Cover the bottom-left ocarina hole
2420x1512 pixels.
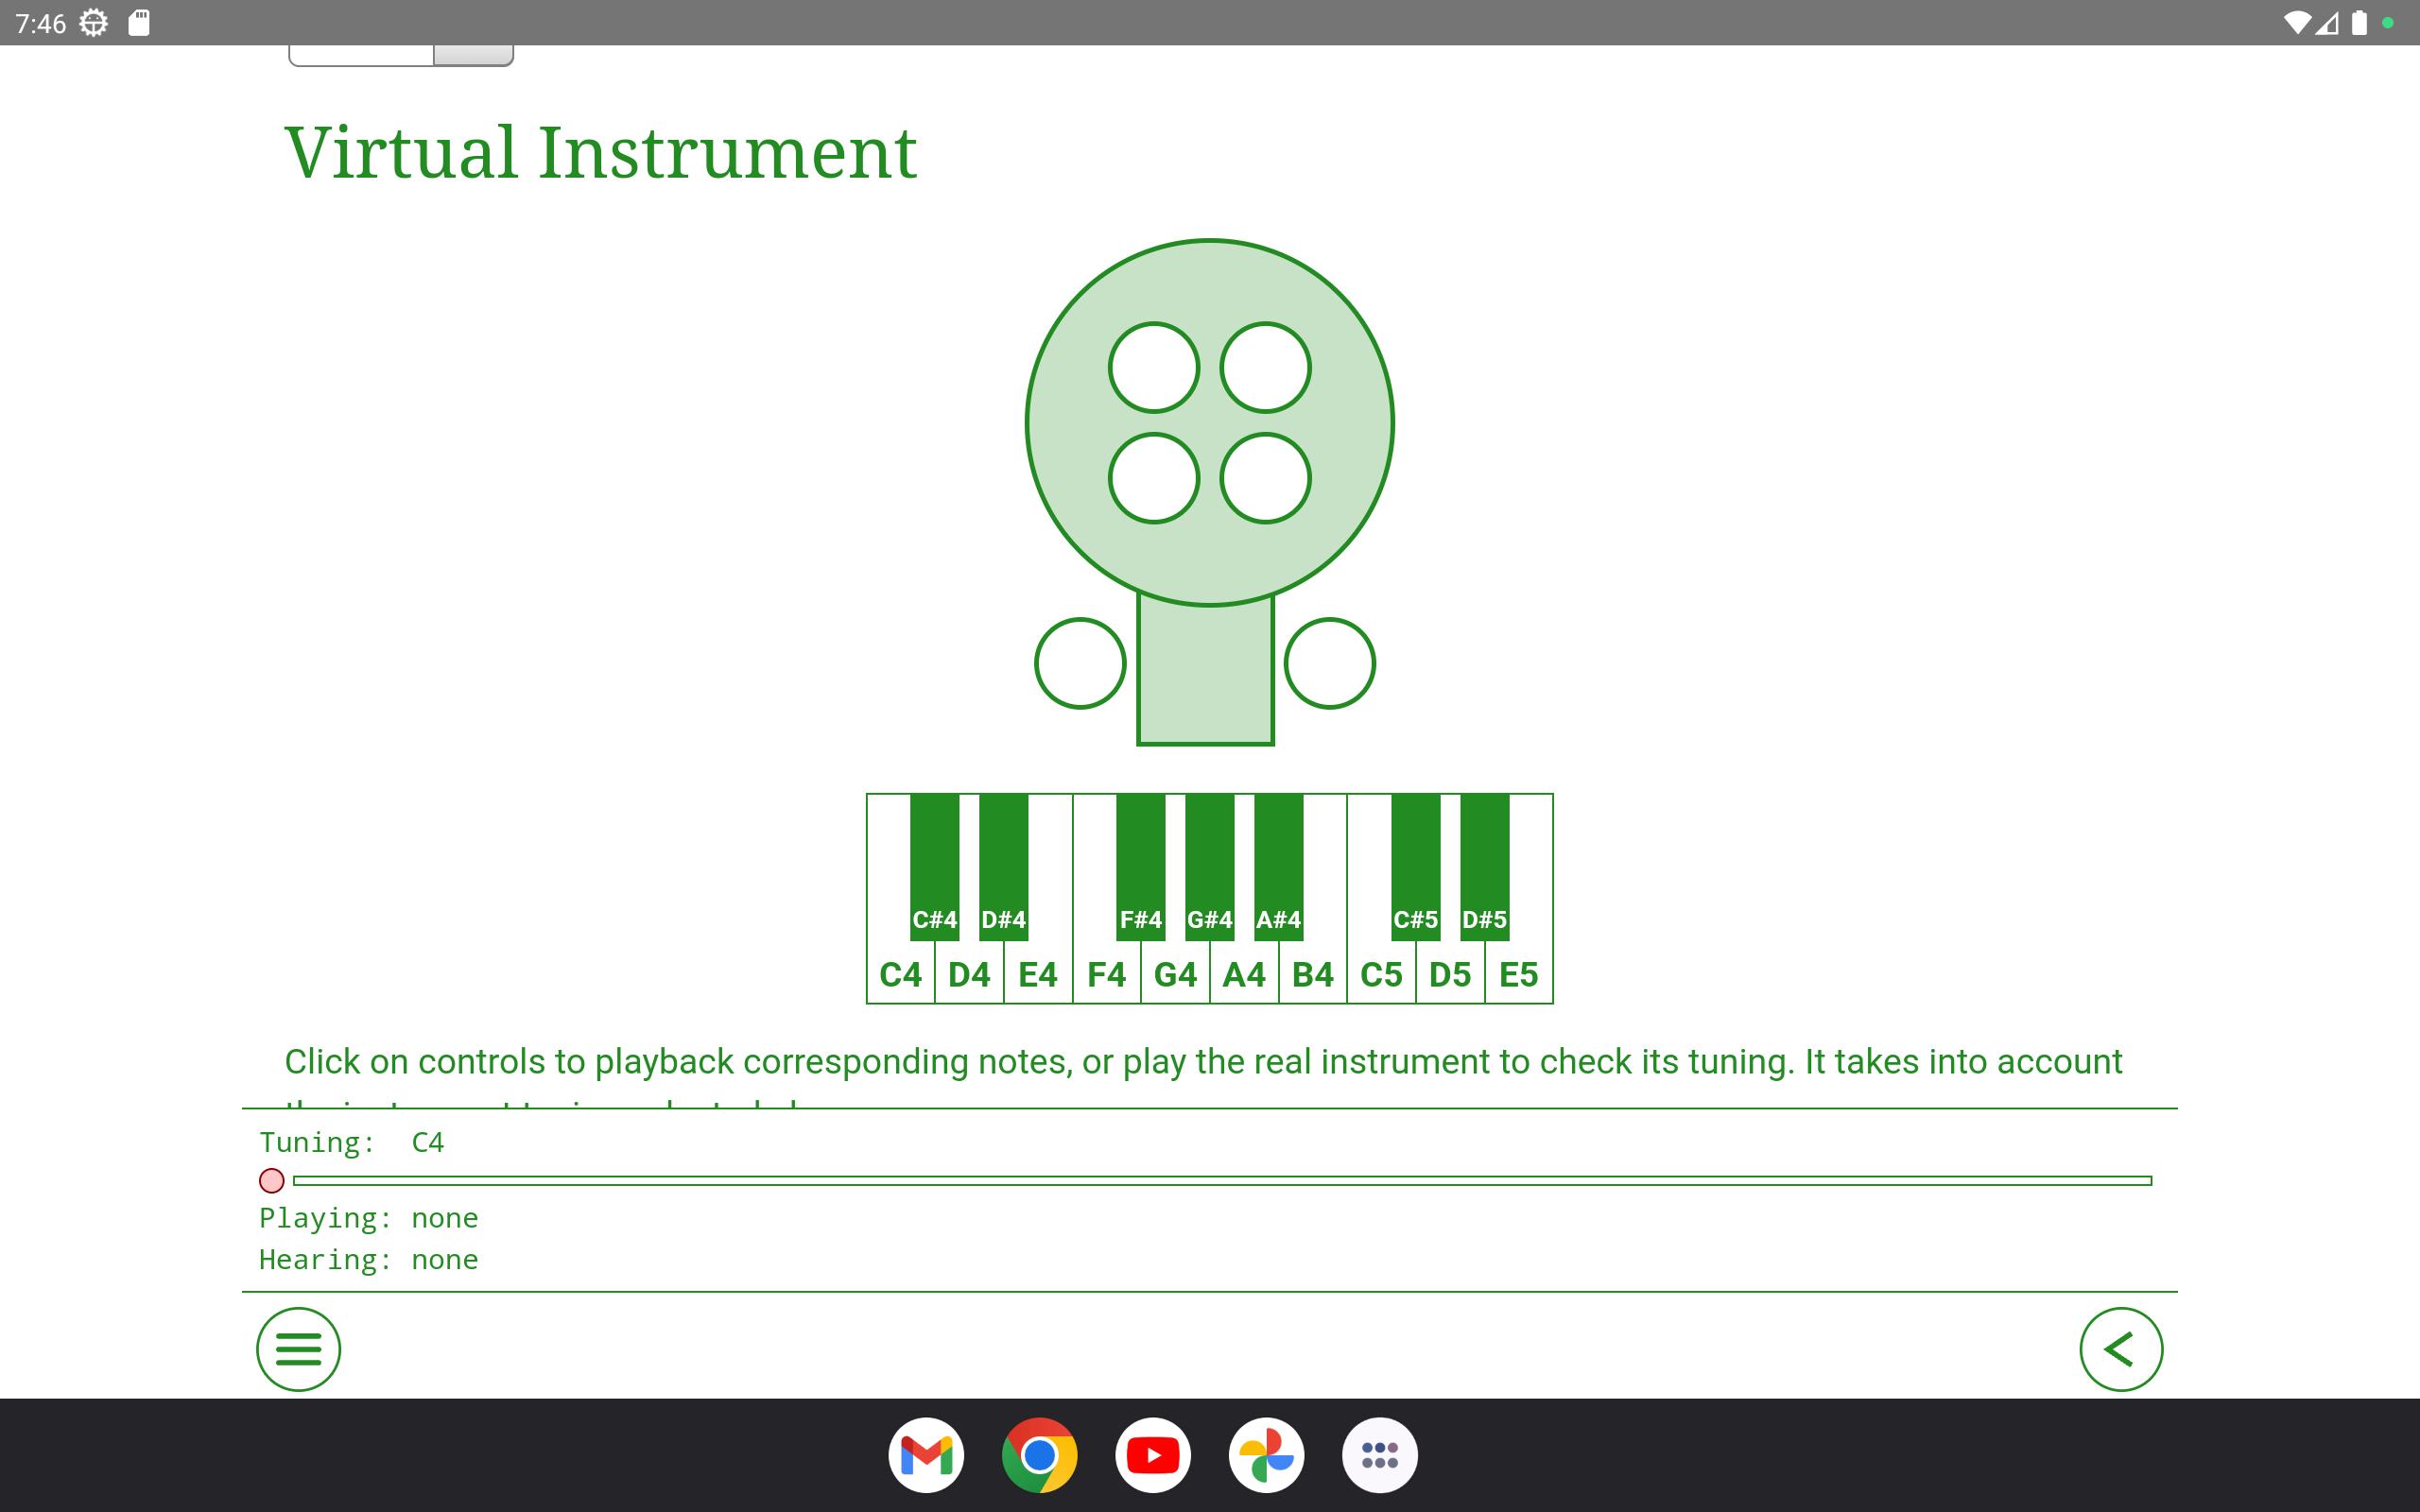pyautogui.click(x=1154, y=478)
